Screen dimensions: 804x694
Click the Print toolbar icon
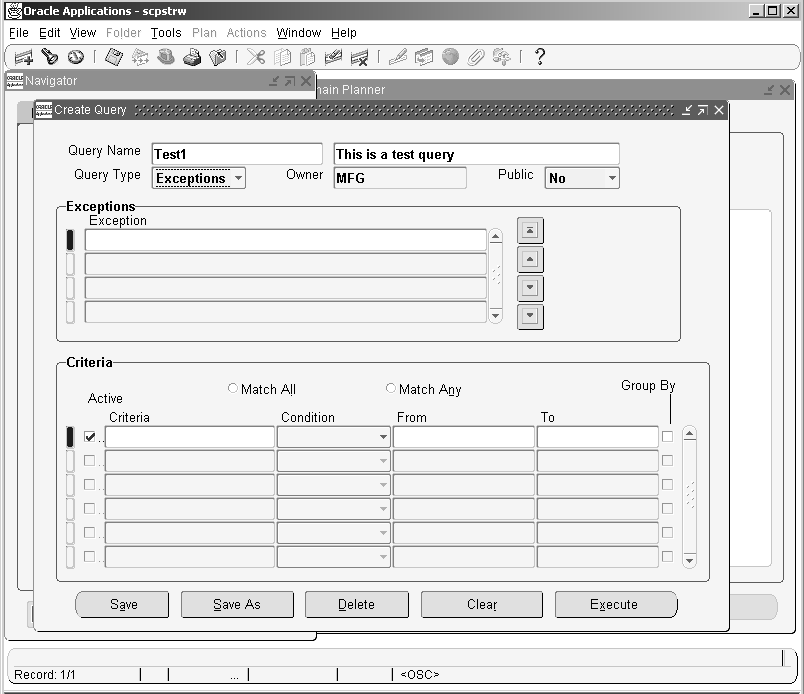192,57
